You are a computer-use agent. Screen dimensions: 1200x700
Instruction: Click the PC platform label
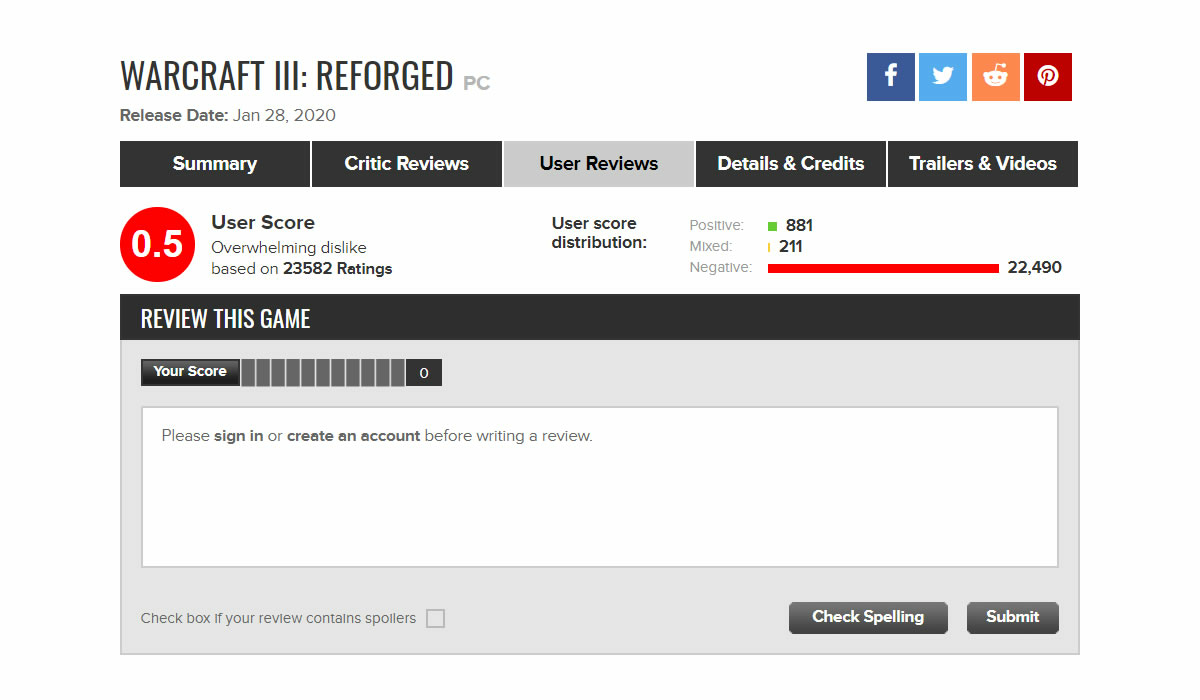coord(476,83)
